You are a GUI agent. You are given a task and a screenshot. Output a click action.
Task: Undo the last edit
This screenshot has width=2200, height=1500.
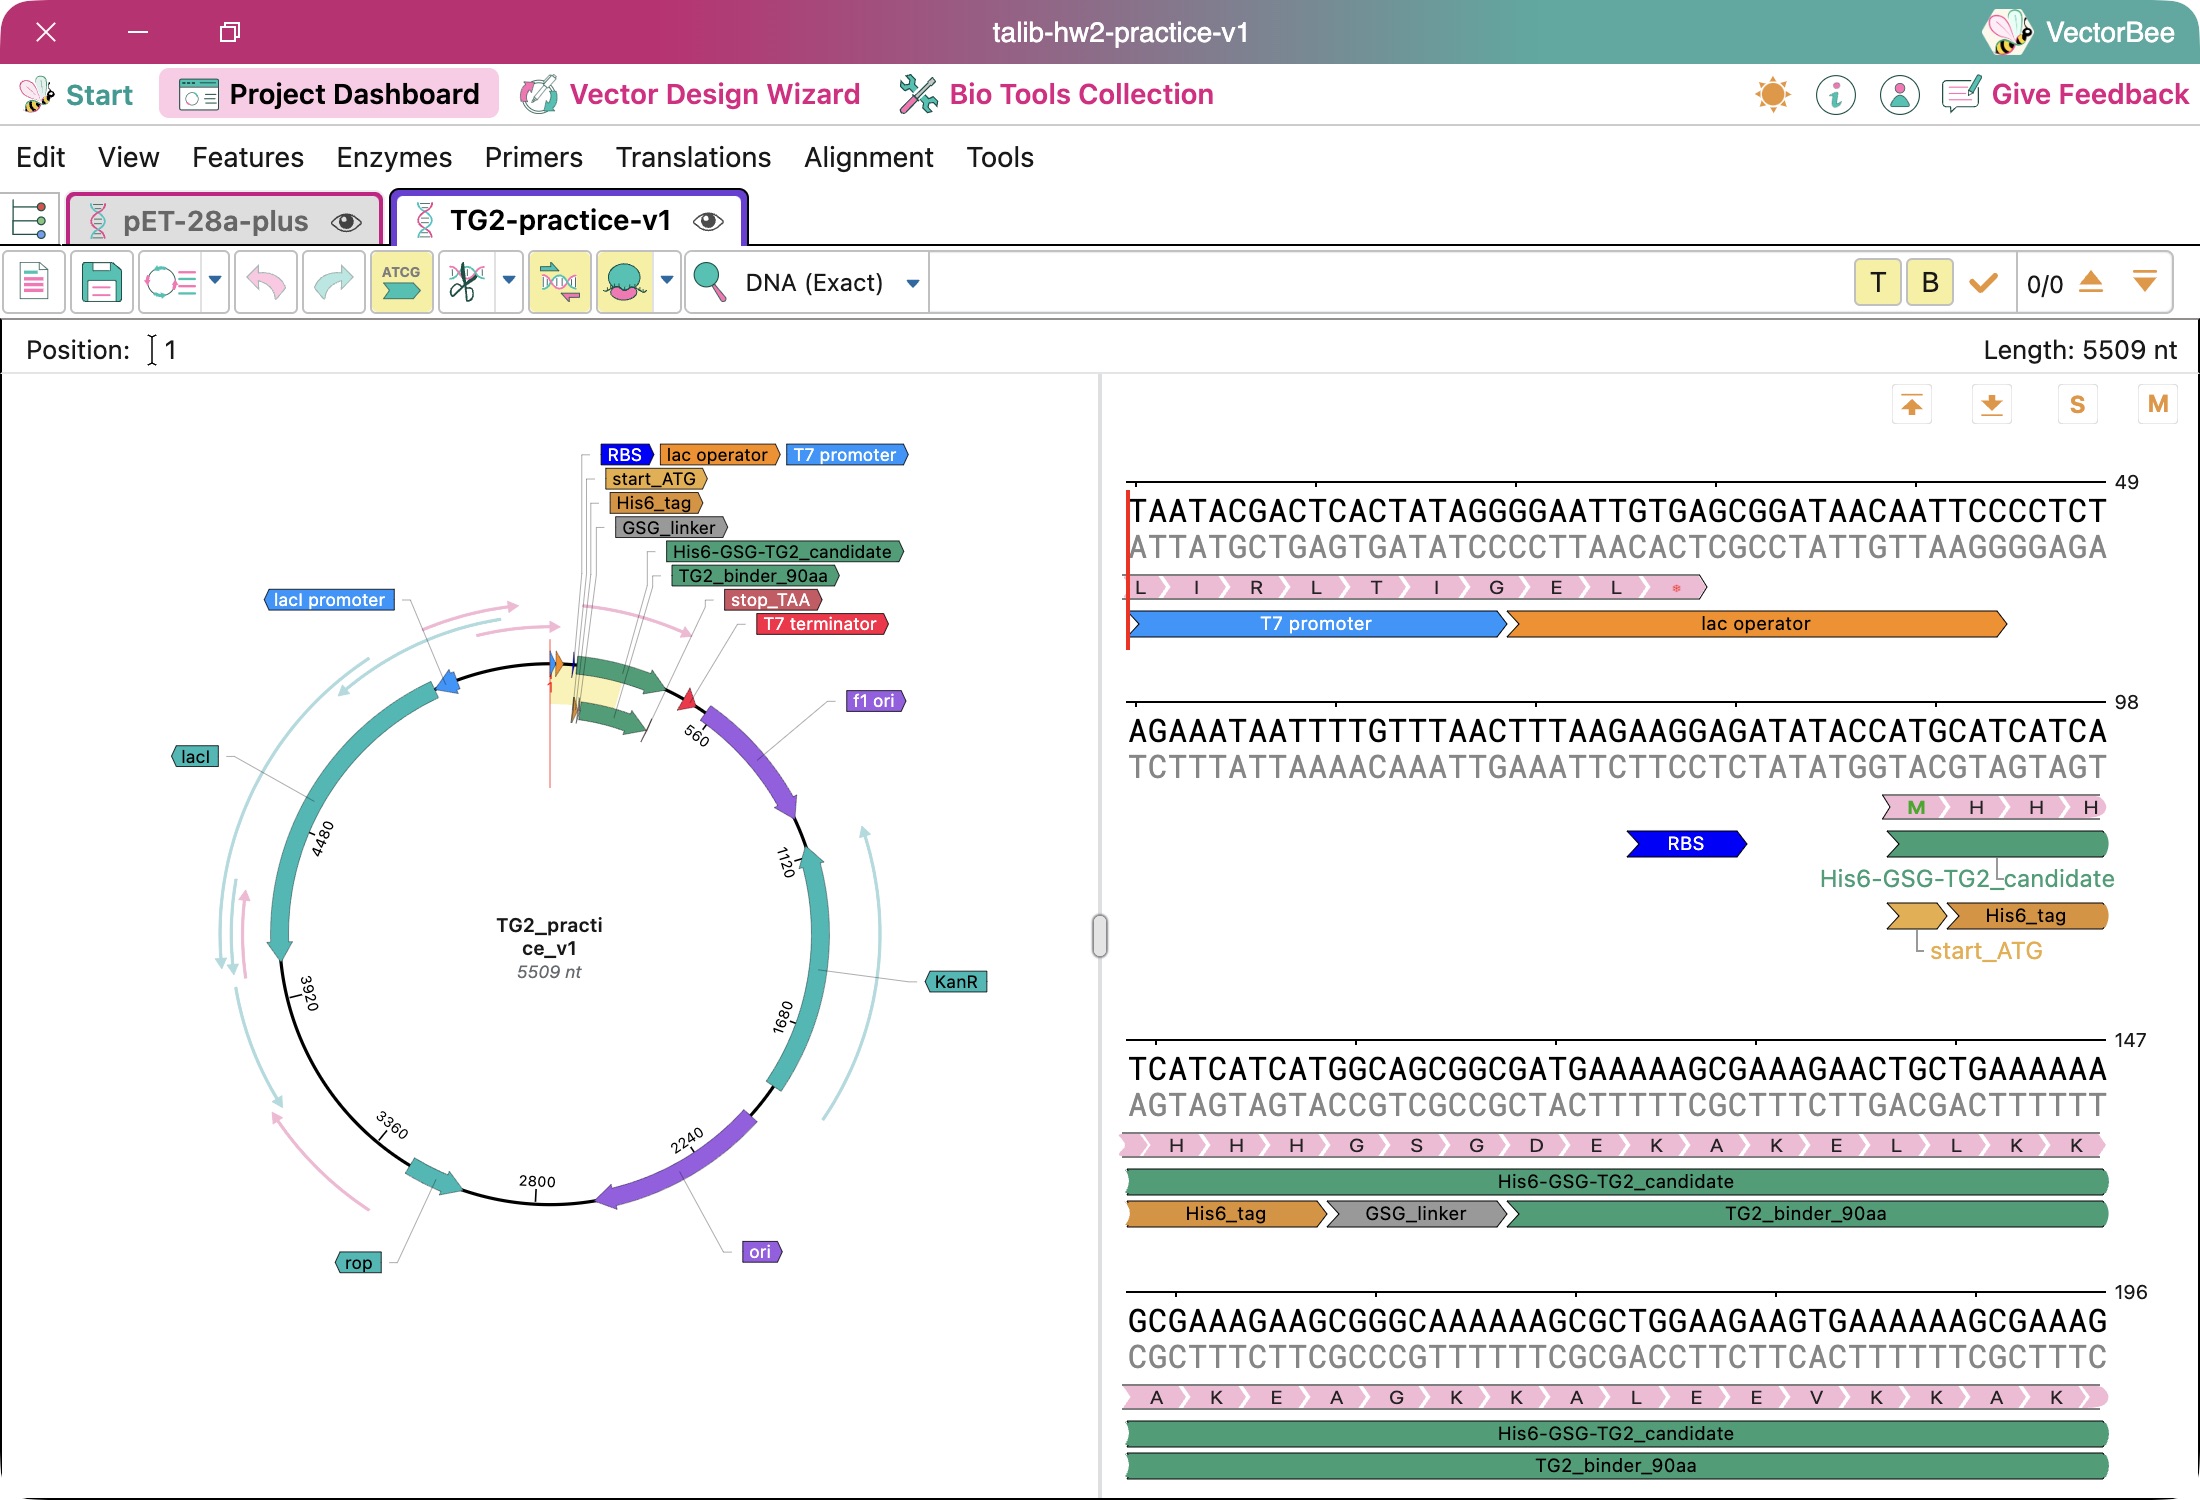[267, 283]
